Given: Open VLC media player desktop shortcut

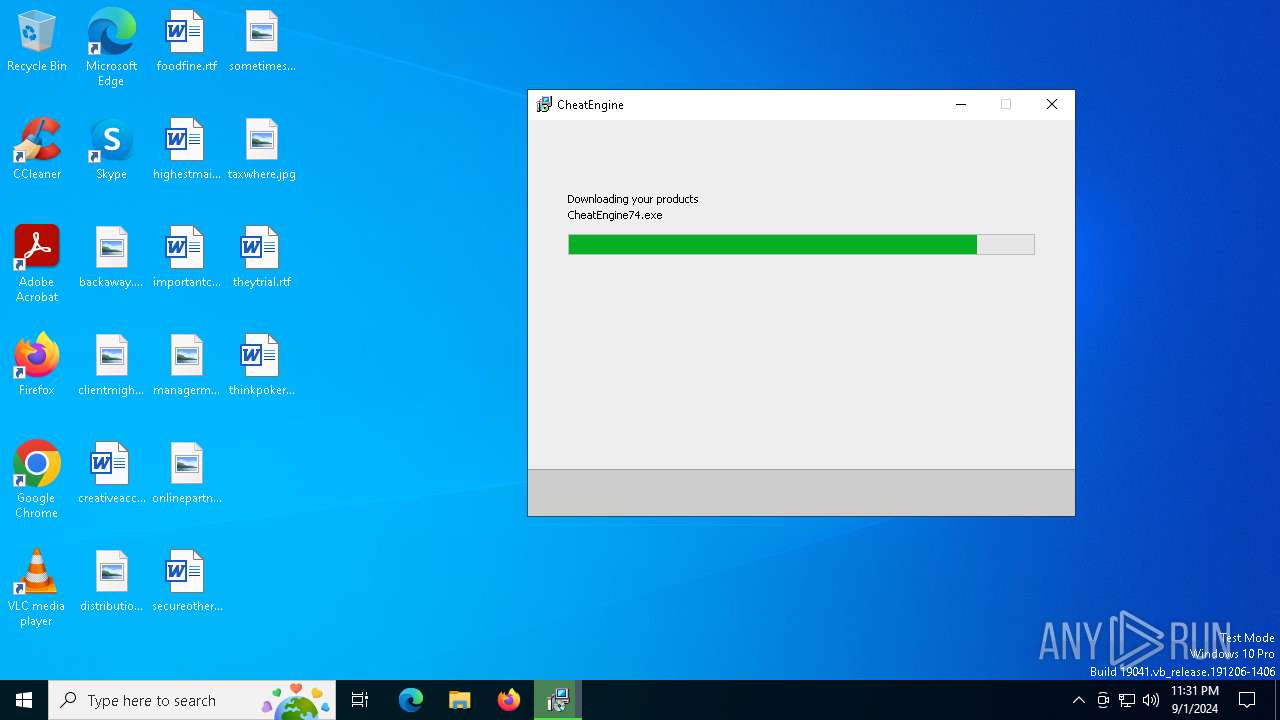Looking at the screenshot, I should (x=37, y=588).
